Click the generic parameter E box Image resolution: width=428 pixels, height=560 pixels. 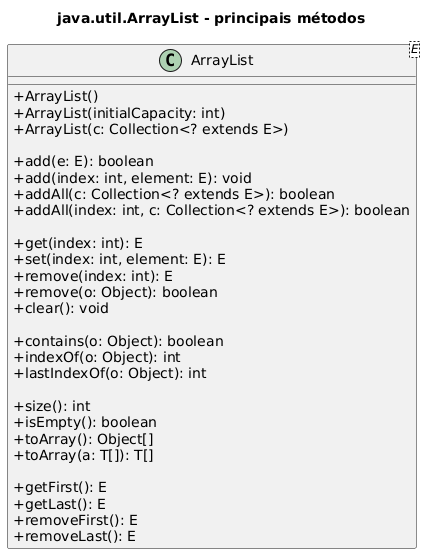[x=414, y=49]
